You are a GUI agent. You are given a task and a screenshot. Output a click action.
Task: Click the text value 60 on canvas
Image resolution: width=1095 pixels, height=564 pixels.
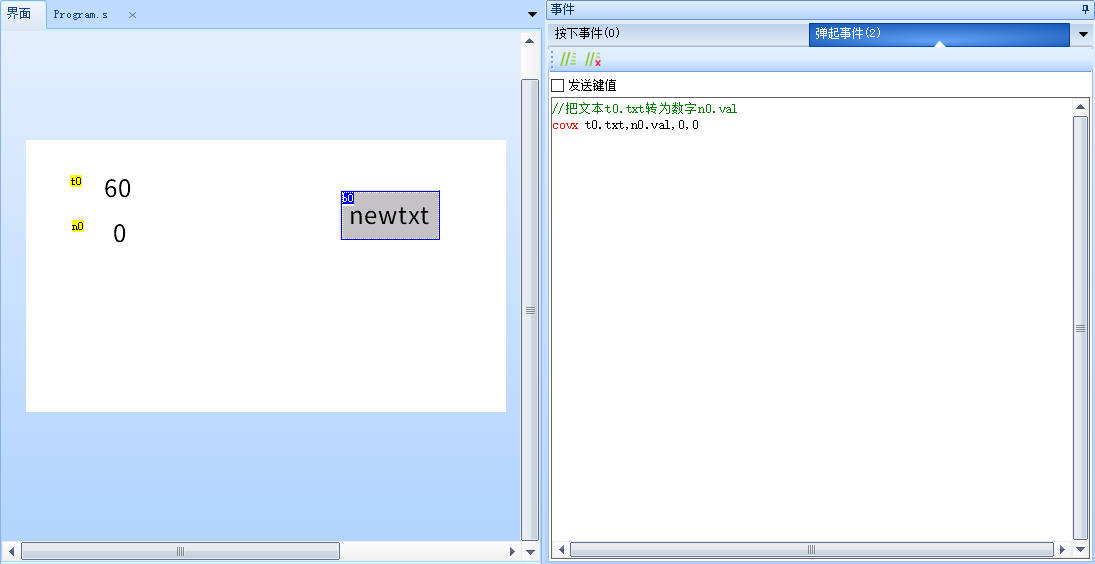tap(117, 188)
